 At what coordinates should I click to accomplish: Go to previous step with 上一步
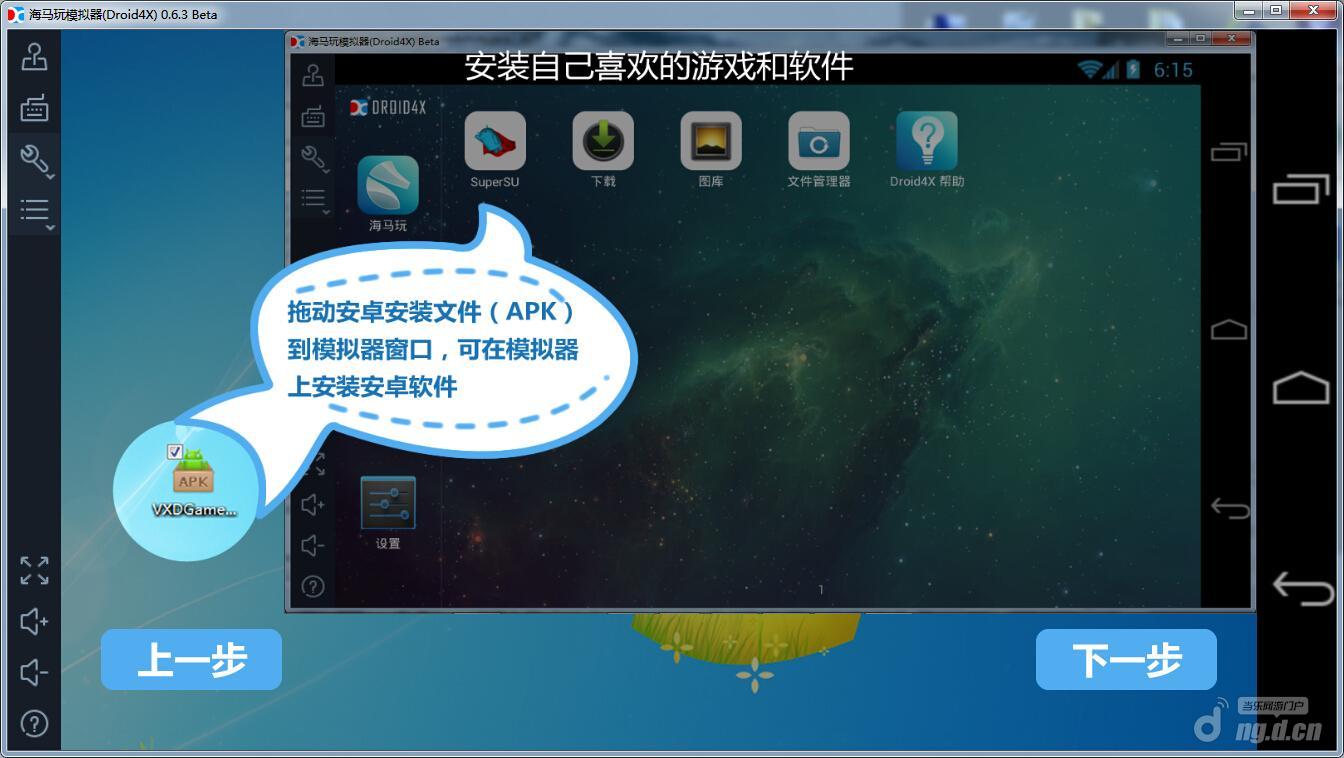pyautogui.click(x=191, y=660)
